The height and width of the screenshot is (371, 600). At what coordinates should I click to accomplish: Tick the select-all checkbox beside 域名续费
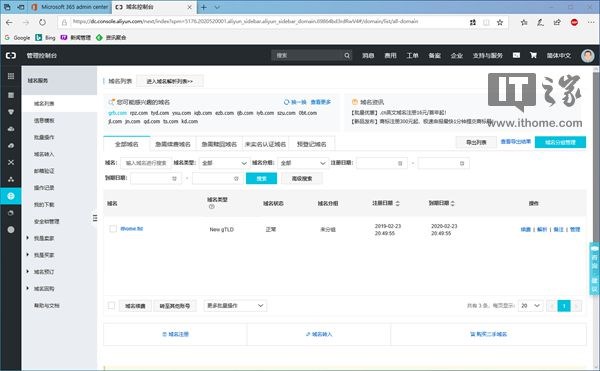tap(111, 306)
